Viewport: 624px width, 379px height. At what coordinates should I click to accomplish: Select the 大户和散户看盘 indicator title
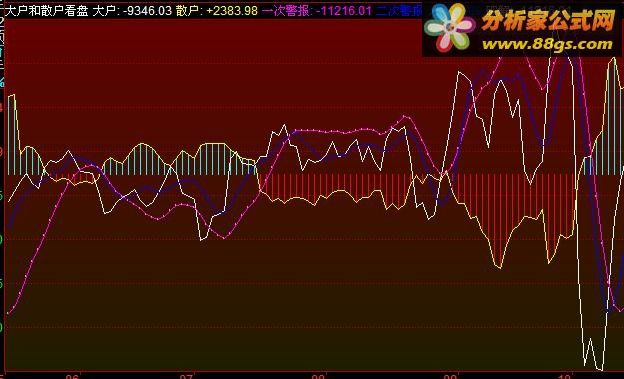[x=47, y=10]
